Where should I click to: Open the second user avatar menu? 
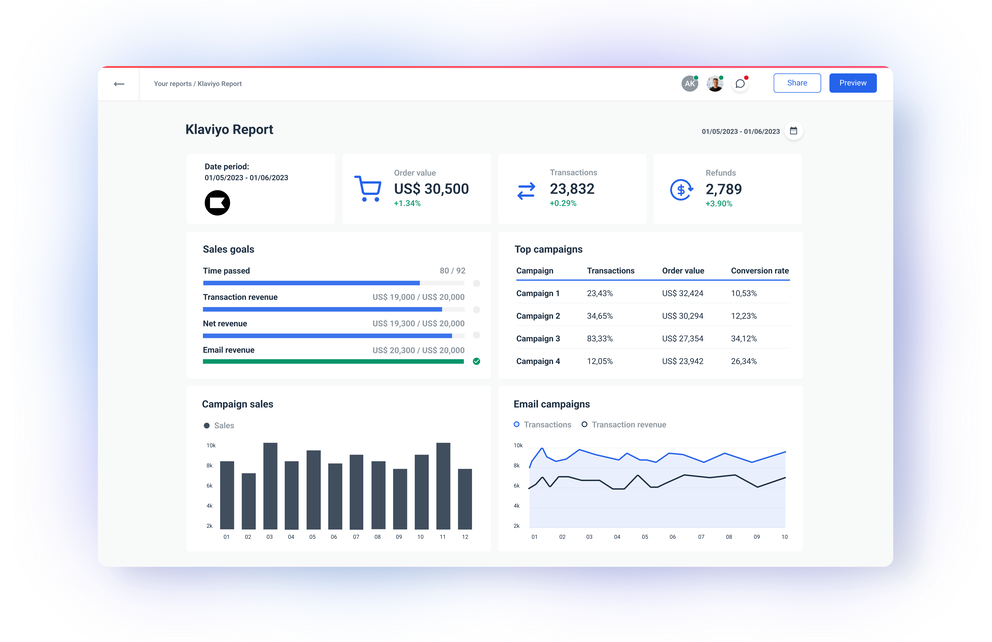click(x=715, y=83)
